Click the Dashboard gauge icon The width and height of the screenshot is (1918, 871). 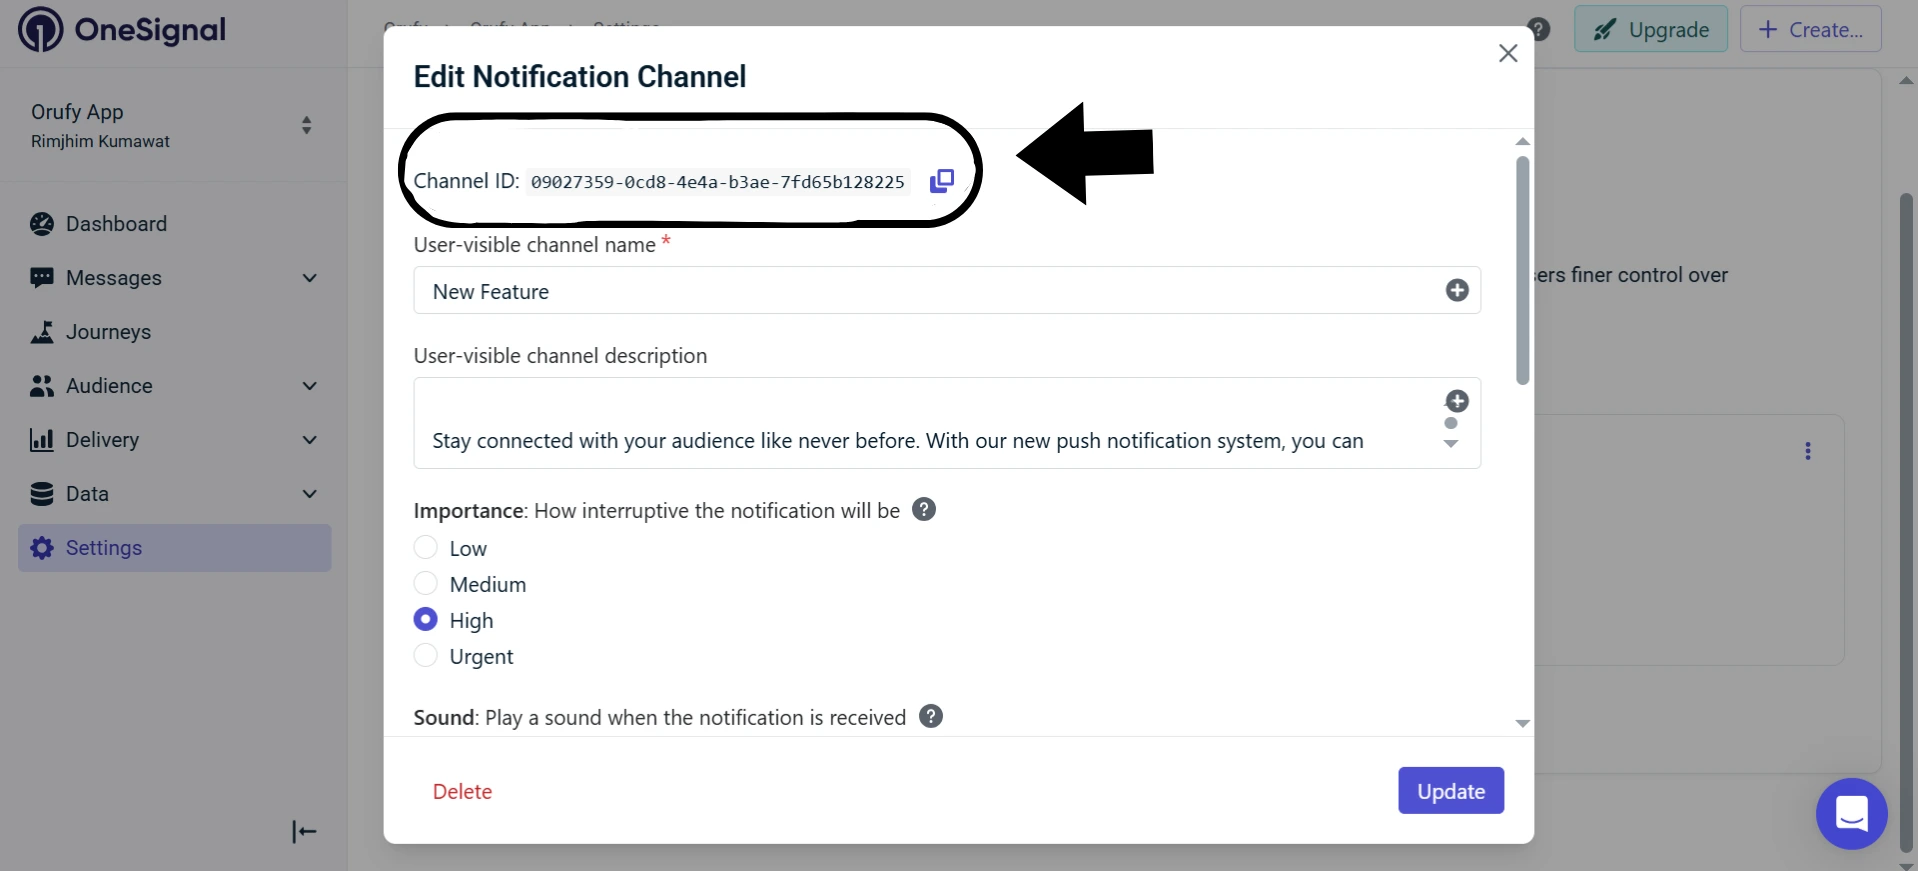pyautogui.click(x=42, y=224)
